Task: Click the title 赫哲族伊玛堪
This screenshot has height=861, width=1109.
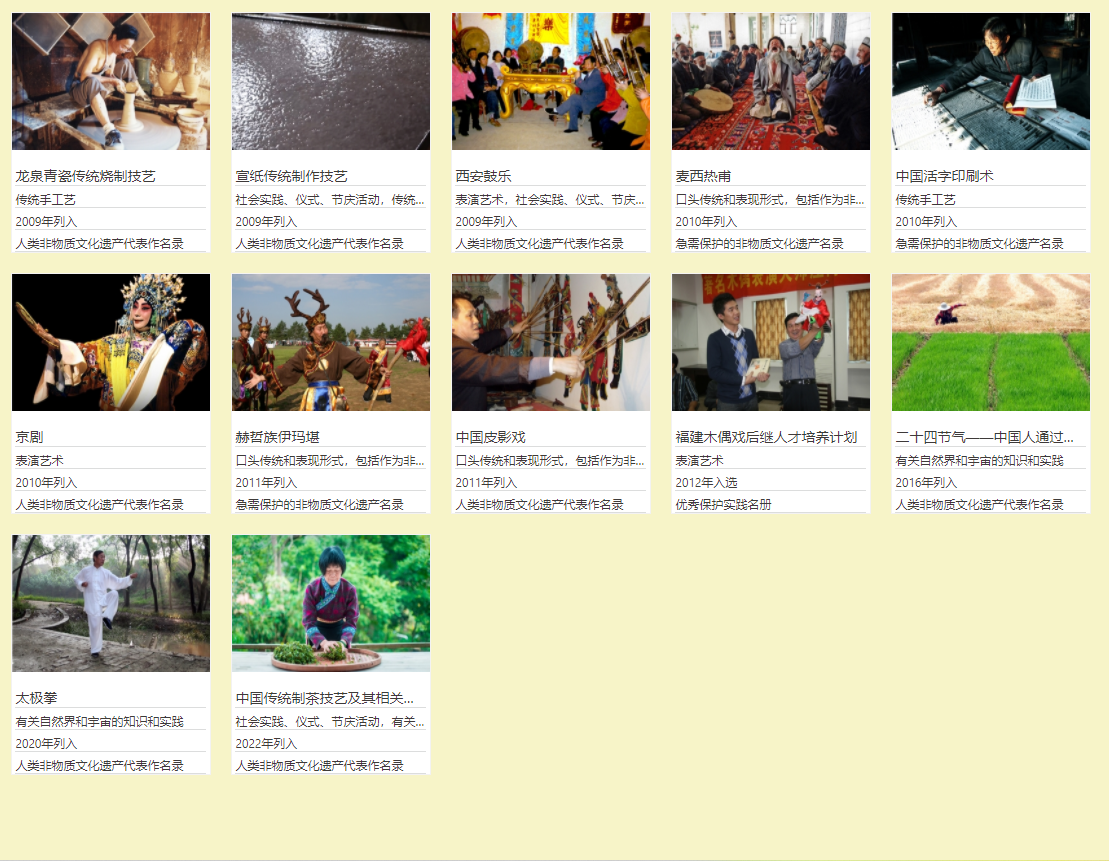Action: click(278, 437)
